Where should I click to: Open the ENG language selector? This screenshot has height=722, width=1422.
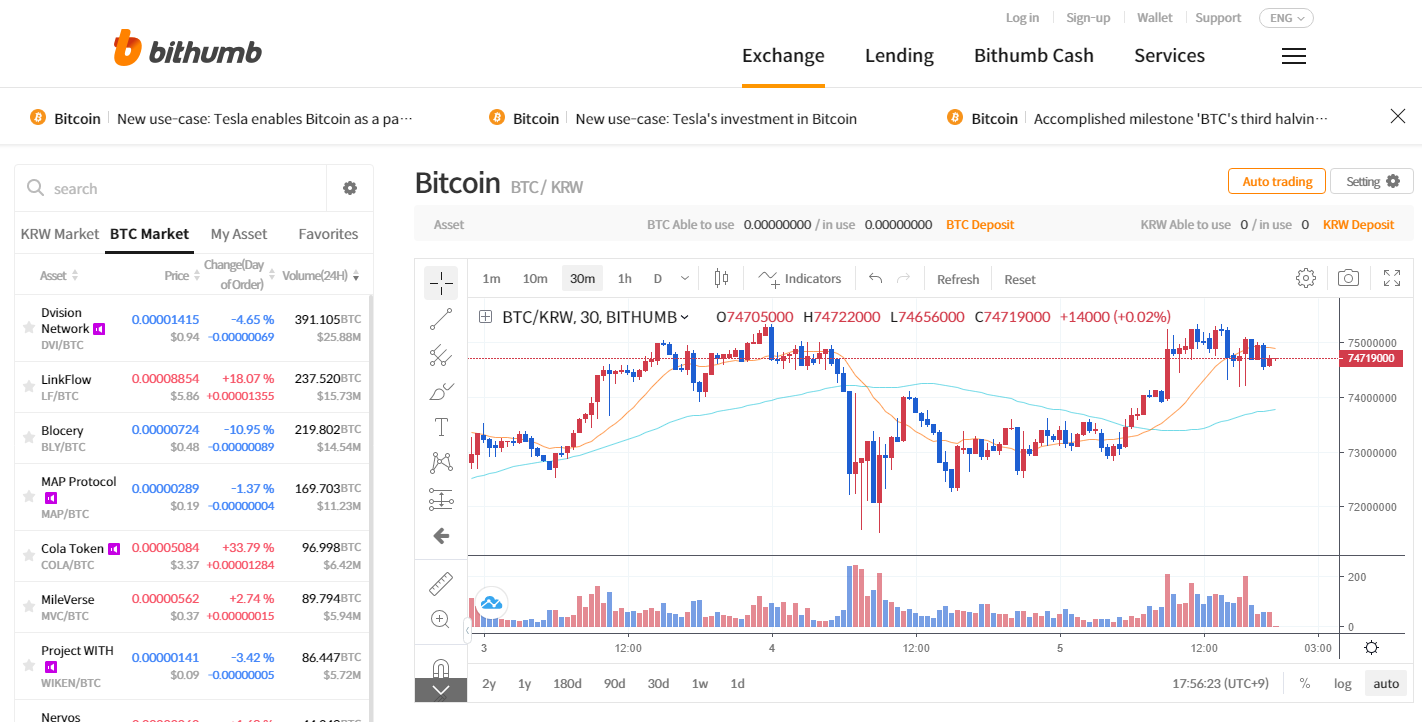pyautogui.click(x=1286, y=17)
